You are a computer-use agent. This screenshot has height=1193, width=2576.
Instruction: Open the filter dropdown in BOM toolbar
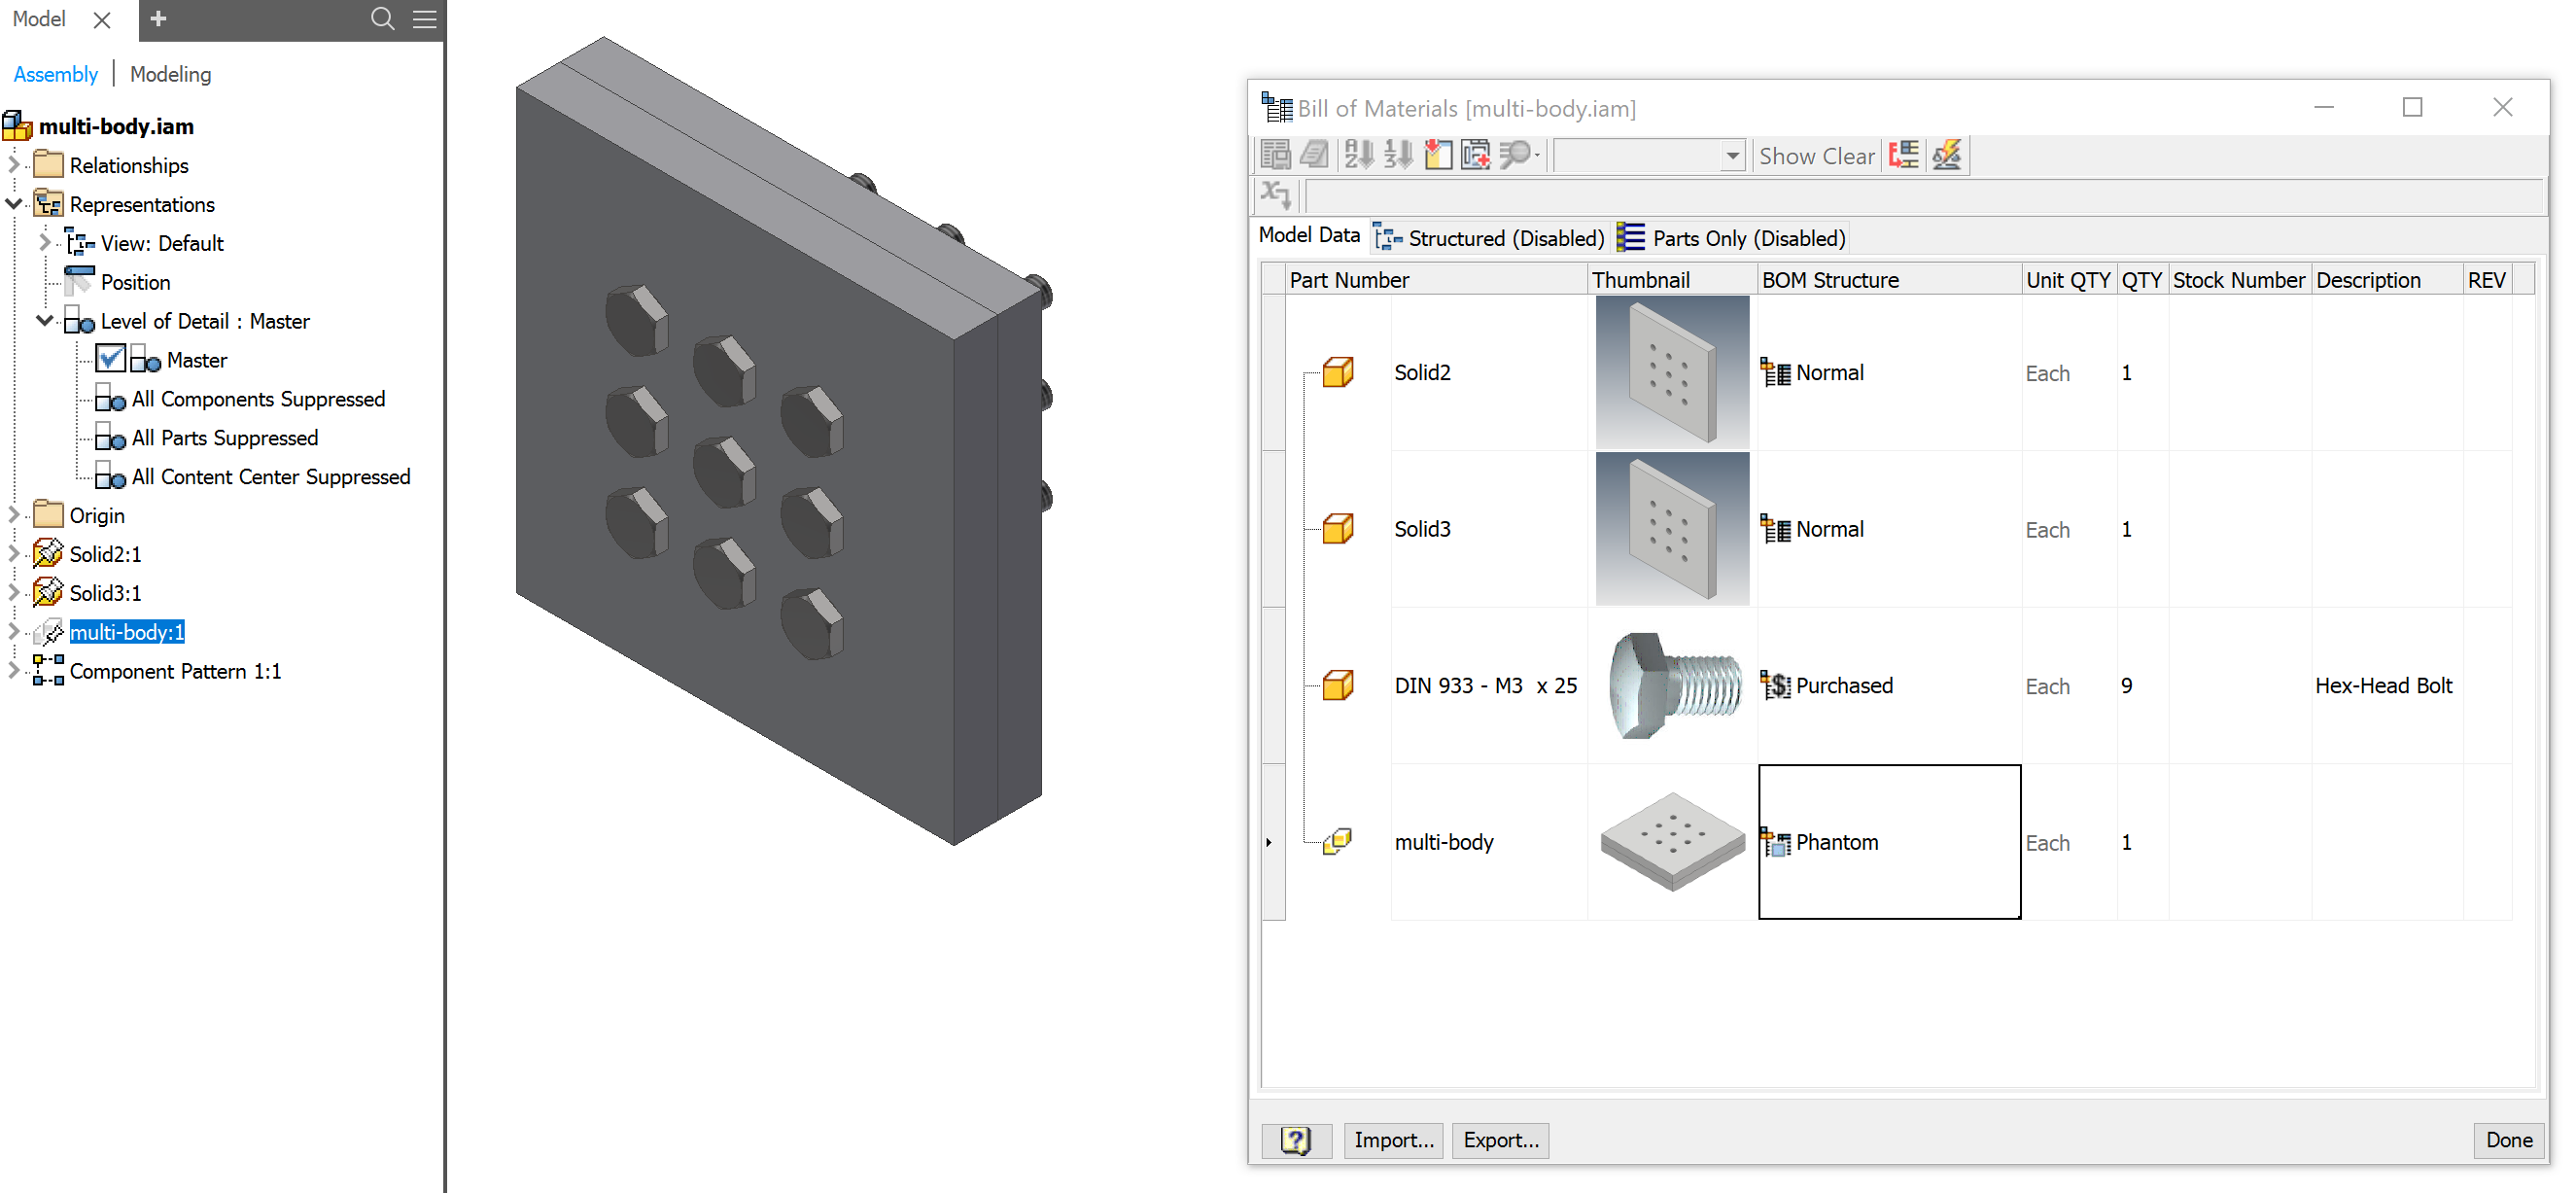point(1733,155)
